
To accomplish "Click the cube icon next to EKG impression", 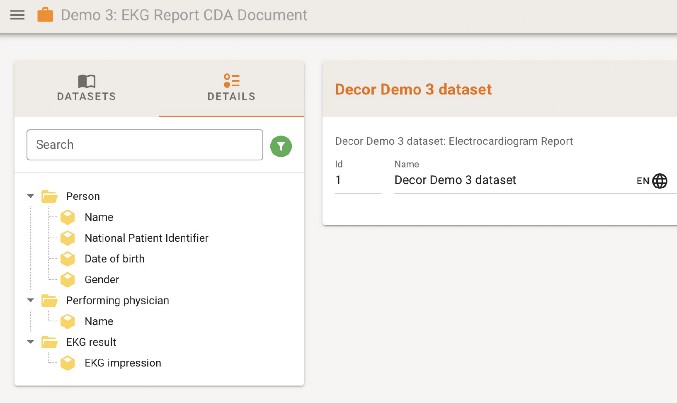I will click(x=68, y=363).
